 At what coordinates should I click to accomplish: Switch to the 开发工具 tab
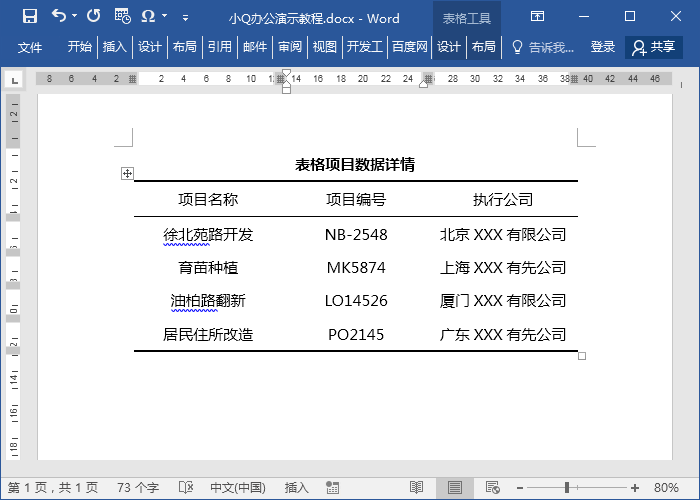[364, 47]
